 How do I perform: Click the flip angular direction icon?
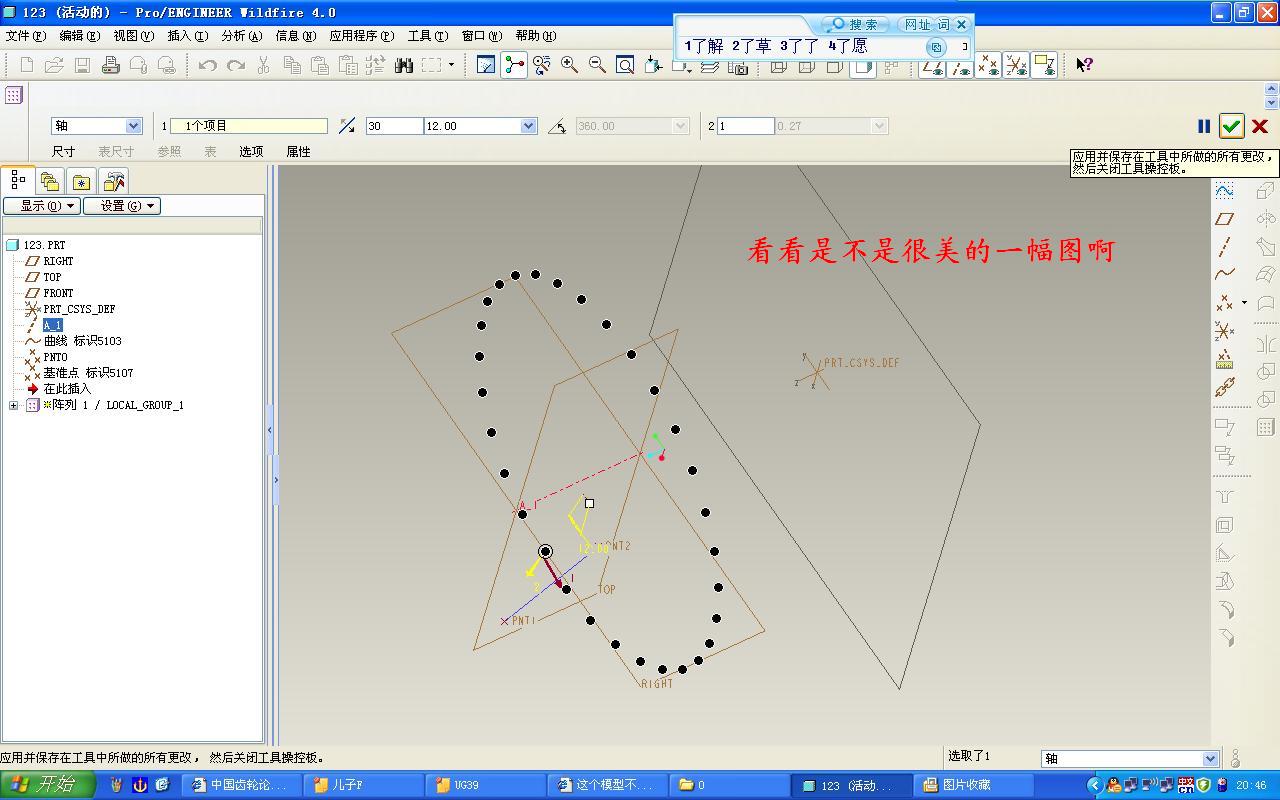click(347, 126)
